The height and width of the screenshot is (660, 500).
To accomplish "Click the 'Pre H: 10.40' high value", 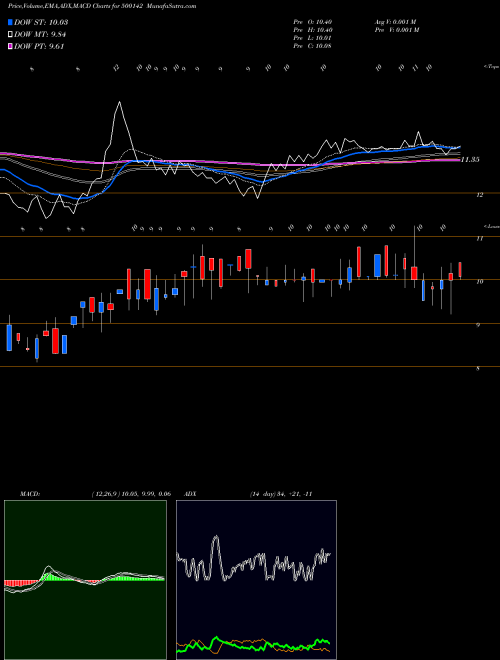I will 313,30.
